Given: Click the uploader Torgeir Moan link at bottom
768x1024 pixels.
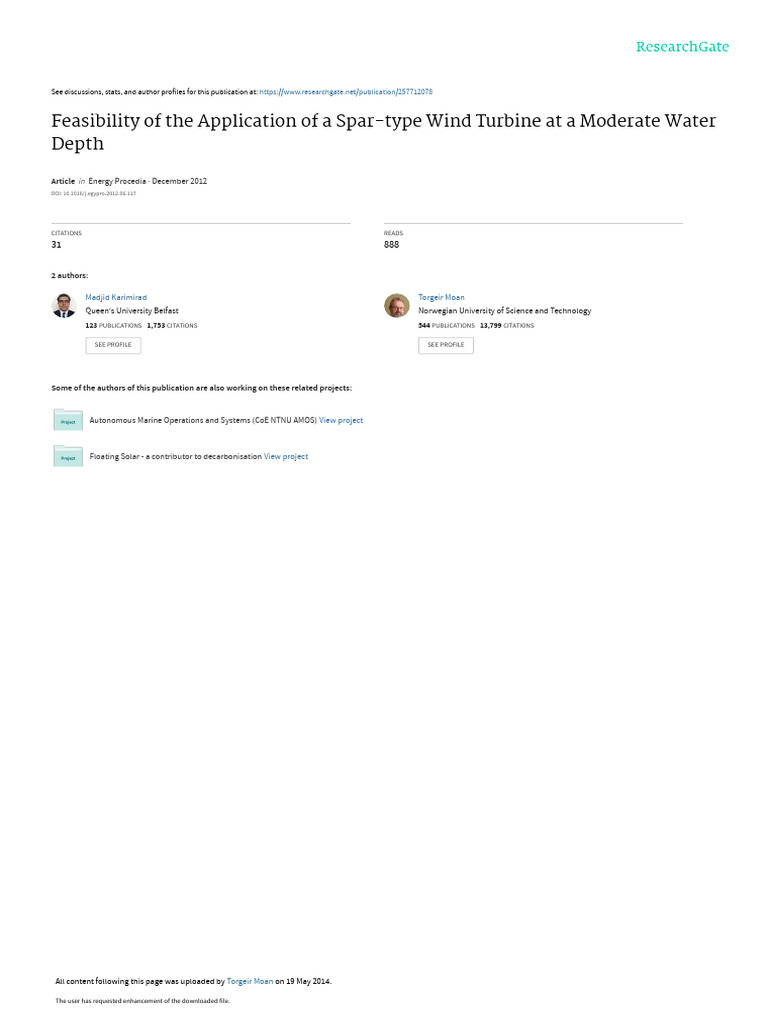Looking at the screenshot, I should point(250,981).
